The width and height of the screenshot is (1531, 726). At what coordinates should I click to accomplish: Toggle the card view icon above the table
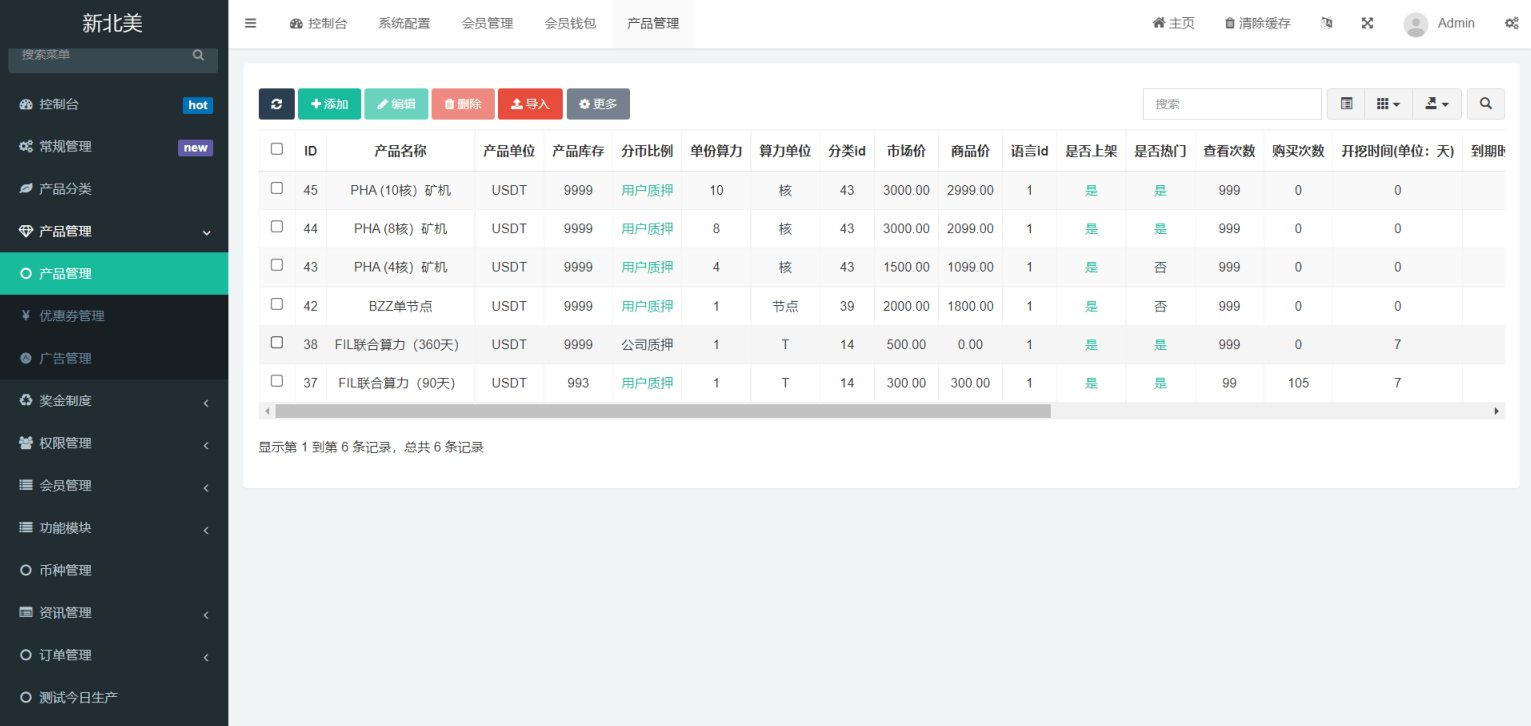[1345, 103]
